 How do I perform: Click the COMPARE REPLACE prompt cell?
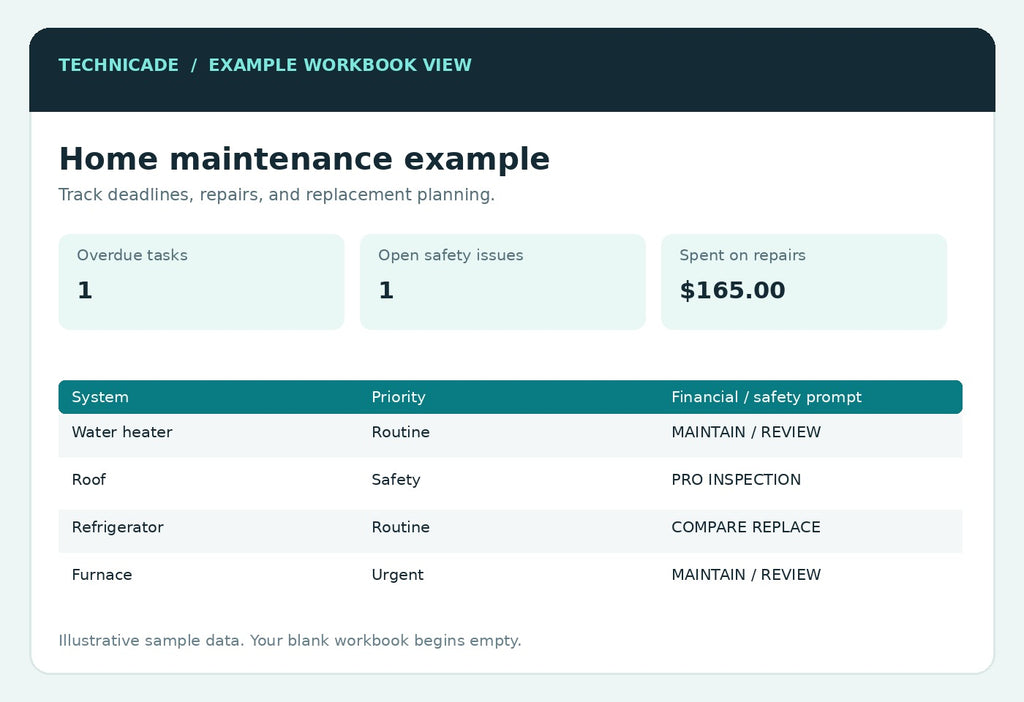pyautogui.click(x=746, y=528)
